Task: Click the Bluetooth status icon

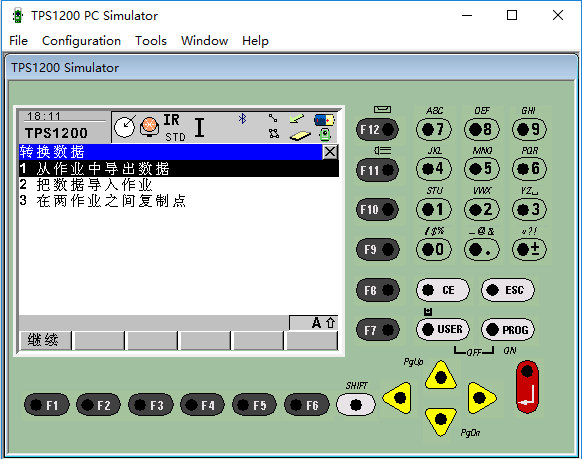Action: pos(242,119)
